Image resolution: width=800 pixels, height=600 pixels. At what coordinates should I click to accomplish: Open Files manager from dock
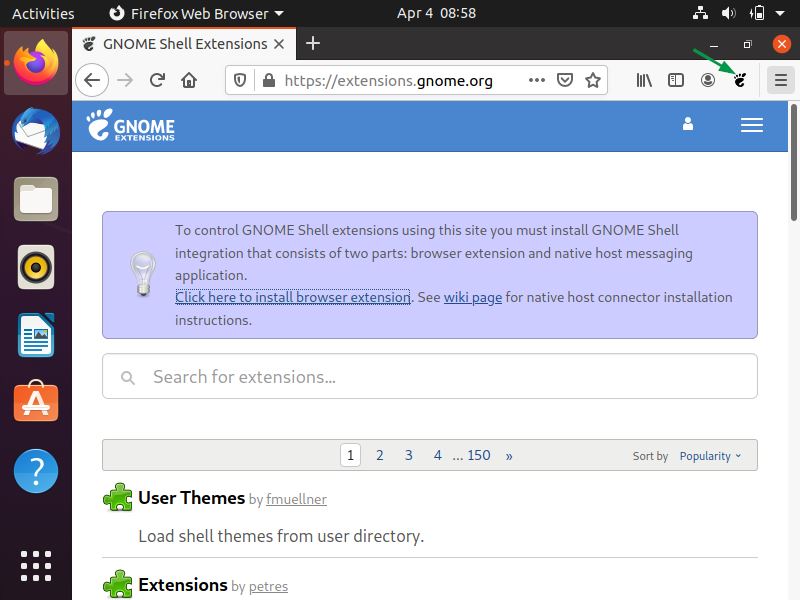coord(36,199)
